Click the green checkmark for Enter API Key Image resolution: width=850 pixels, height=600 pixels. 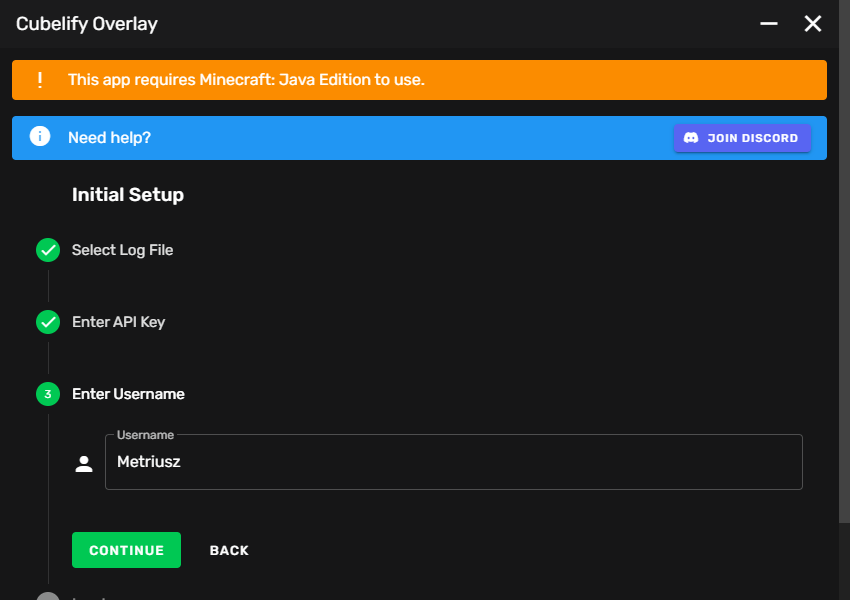48,322
